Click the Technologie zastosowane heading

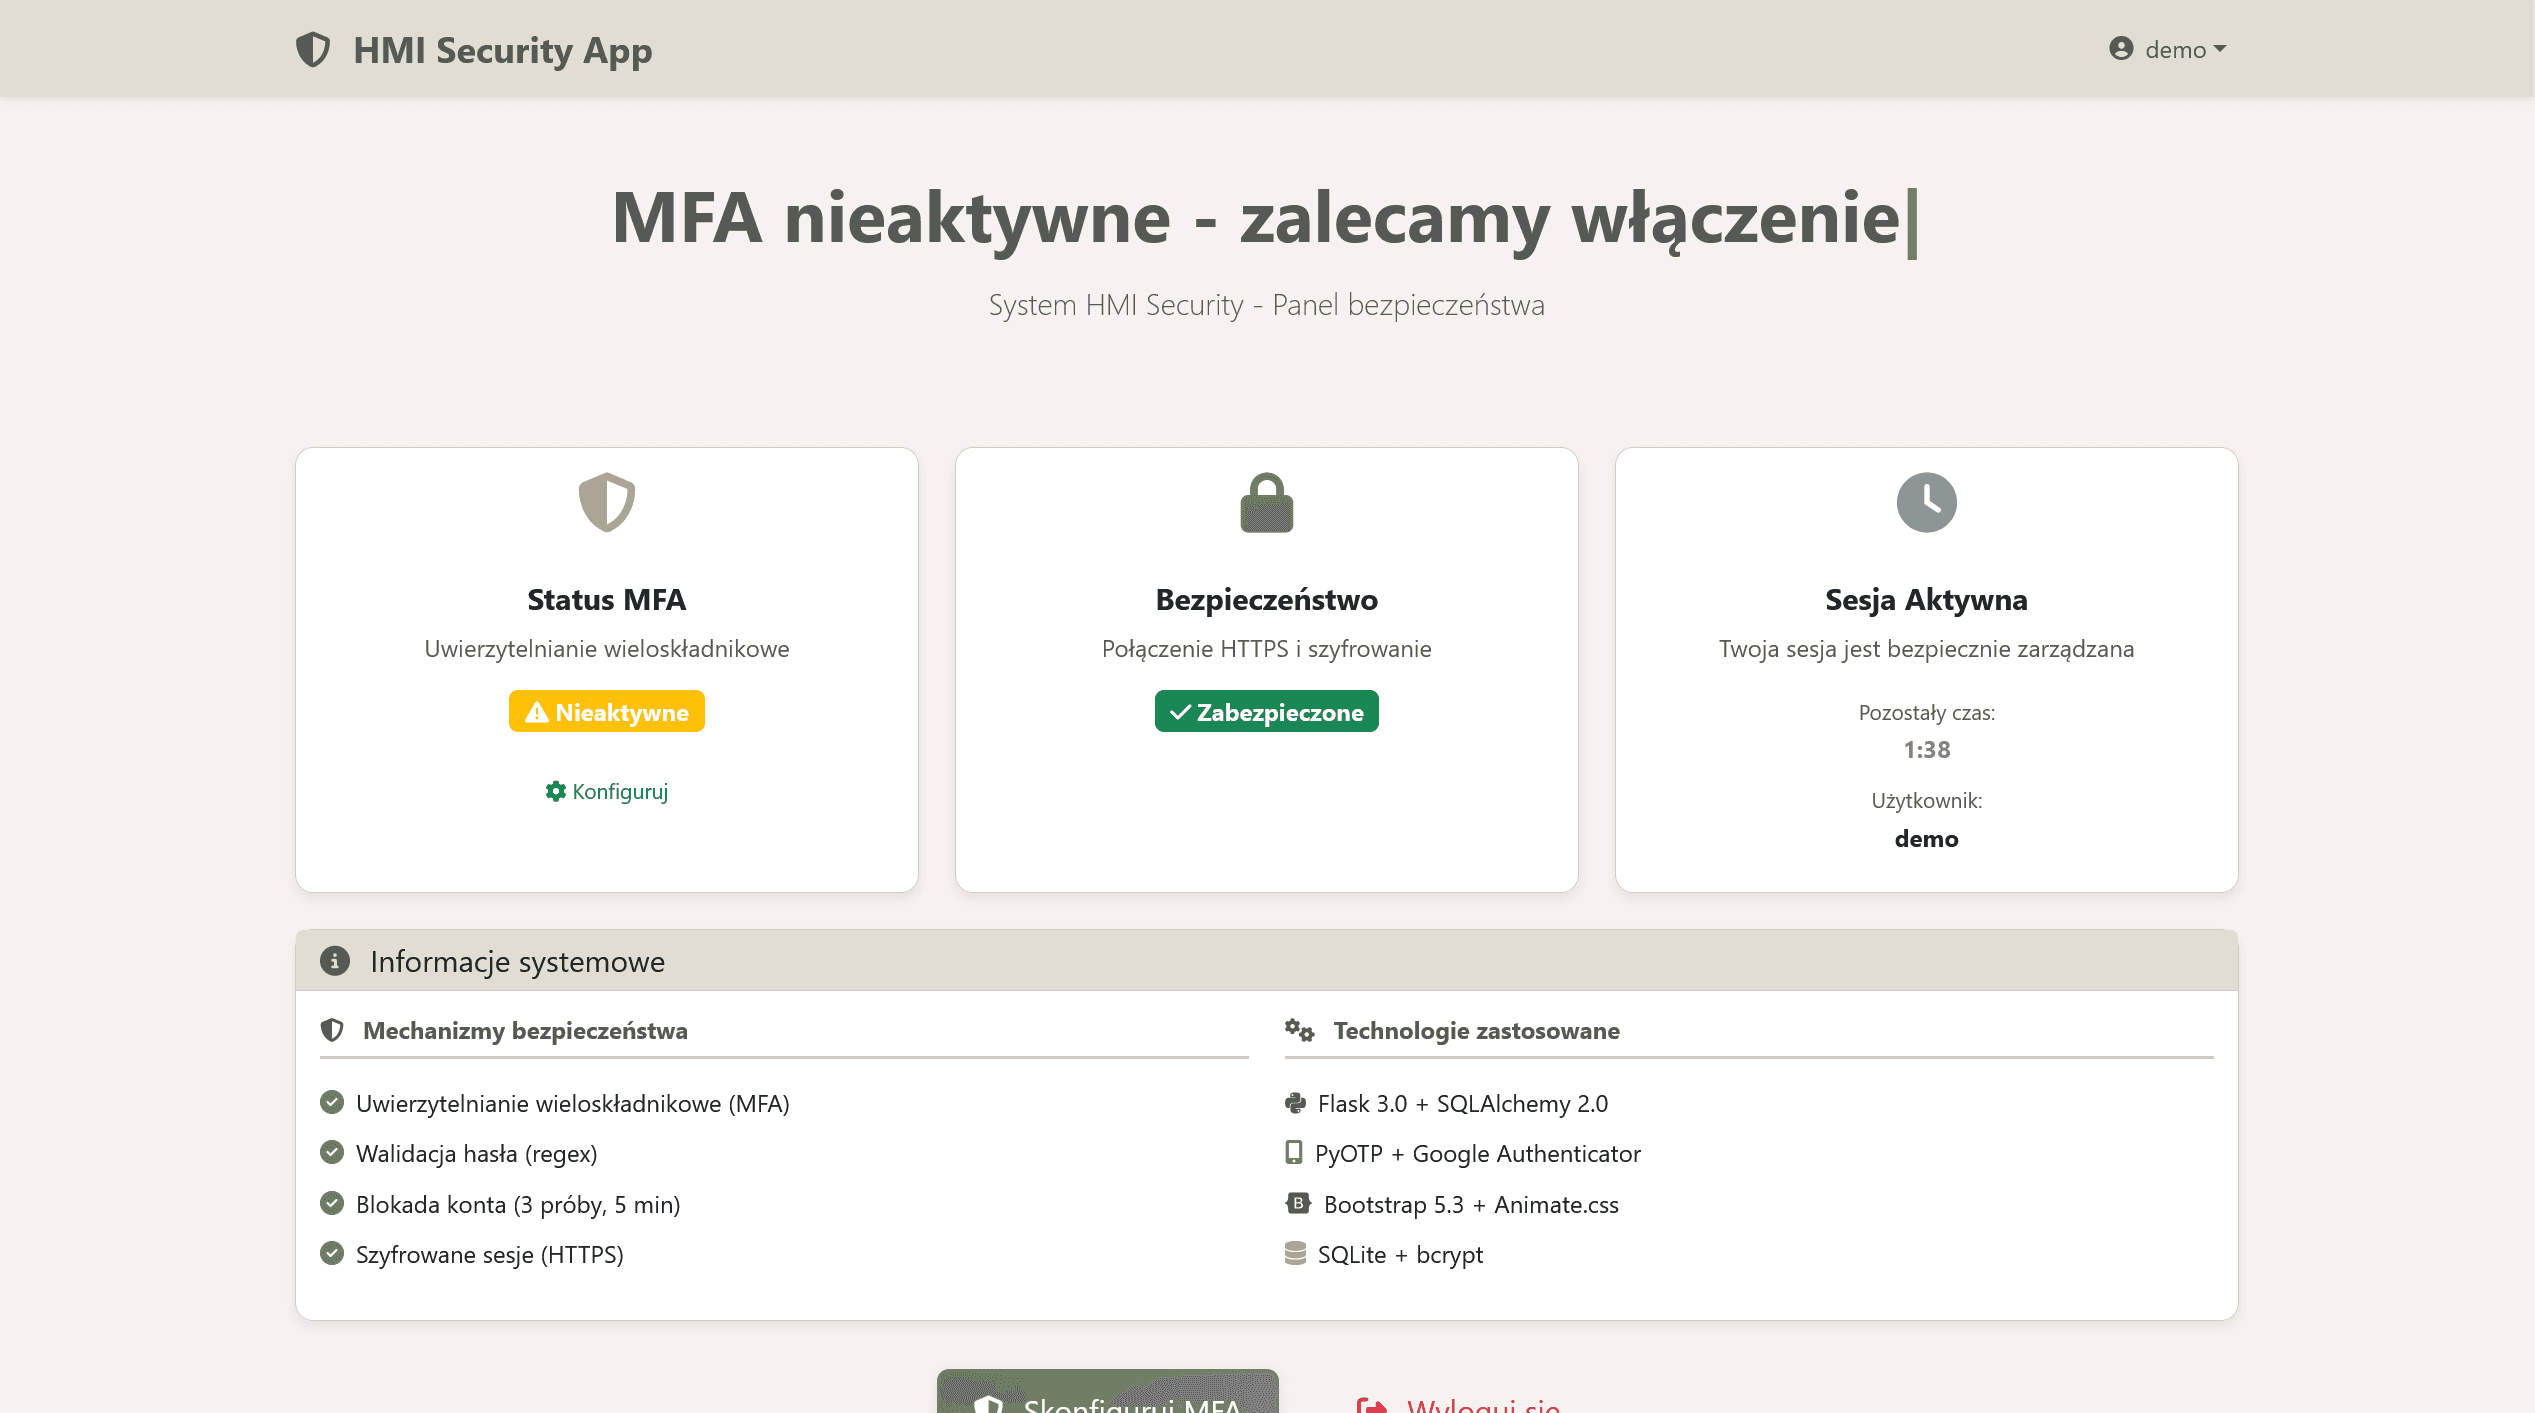tap(1476, 1030)
